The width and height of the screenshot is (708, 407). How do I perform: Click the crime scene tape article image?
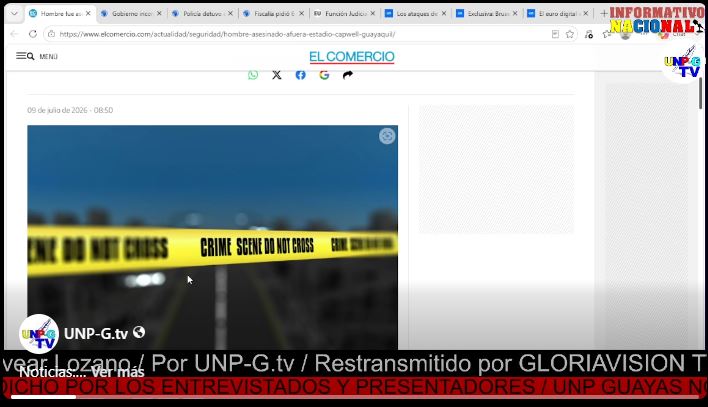click(x=213, y=237)
